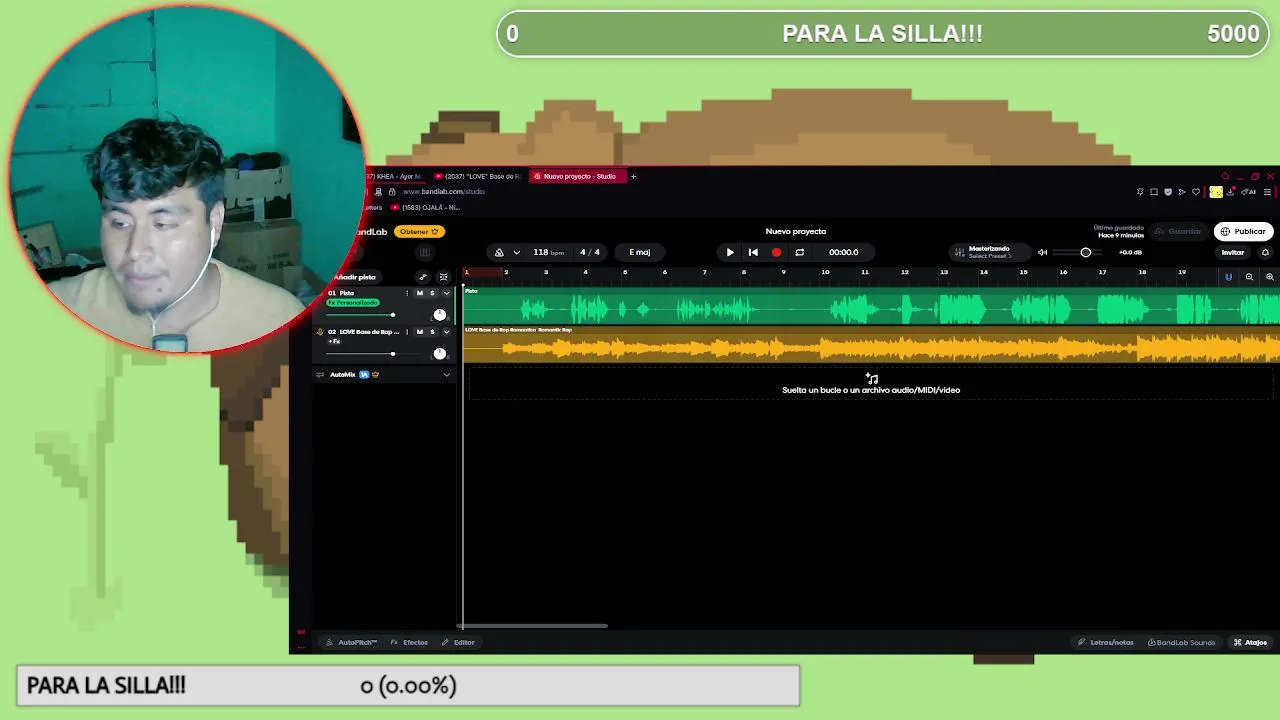Click the greyed Guardar button
The image size is (1280, 720).
click(1178, 231)
